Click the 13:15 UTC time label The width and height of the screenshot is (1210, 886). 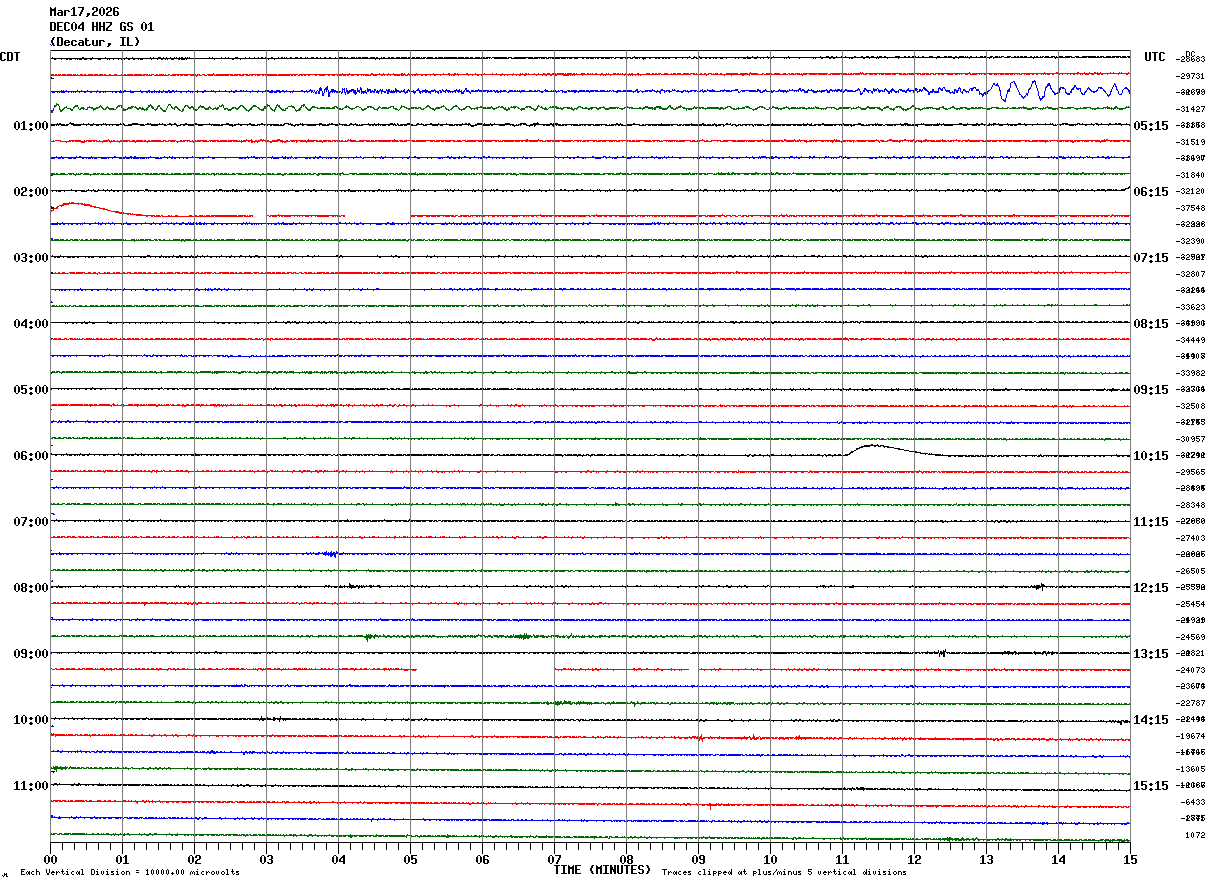[x=1151, y=654]
